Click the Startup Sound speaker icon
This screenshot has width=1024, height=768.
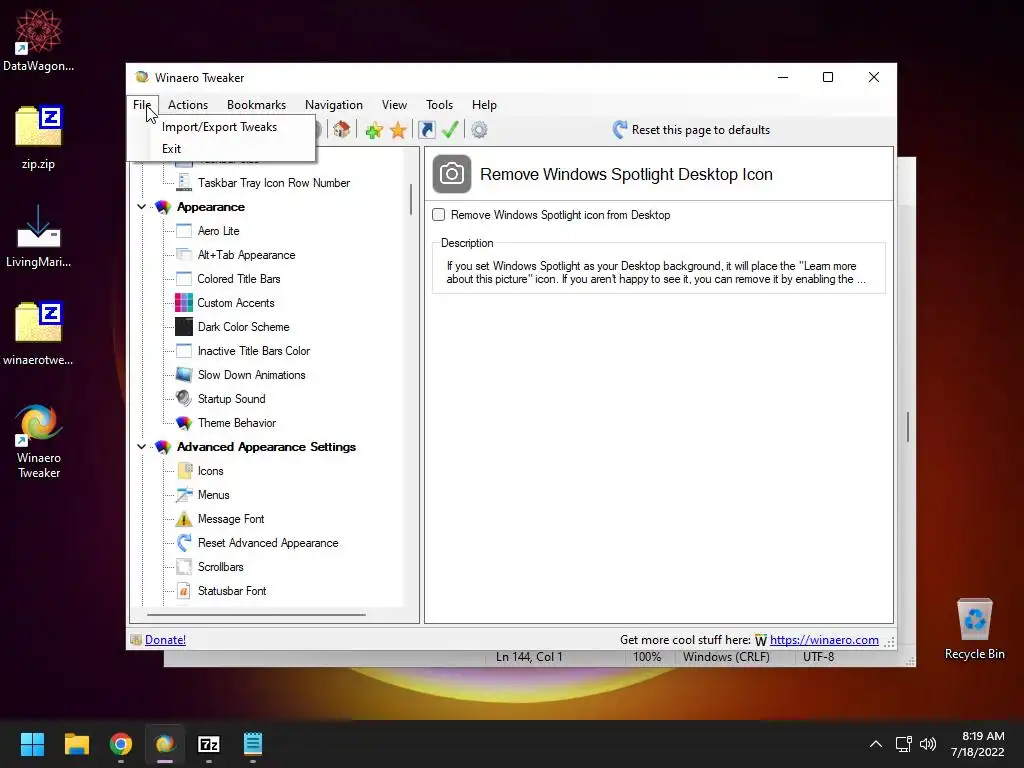coord(184,398)
